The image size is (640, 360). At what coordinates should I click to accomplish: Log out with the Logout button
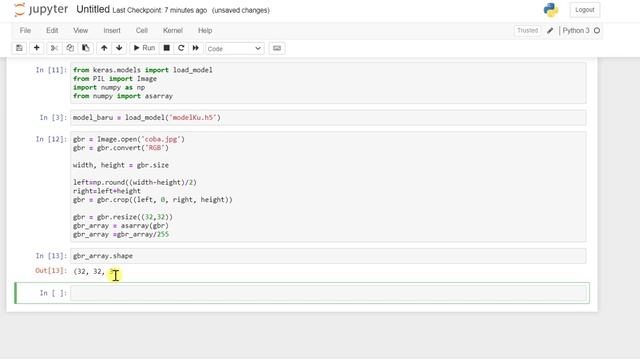(x=584, y=10)
